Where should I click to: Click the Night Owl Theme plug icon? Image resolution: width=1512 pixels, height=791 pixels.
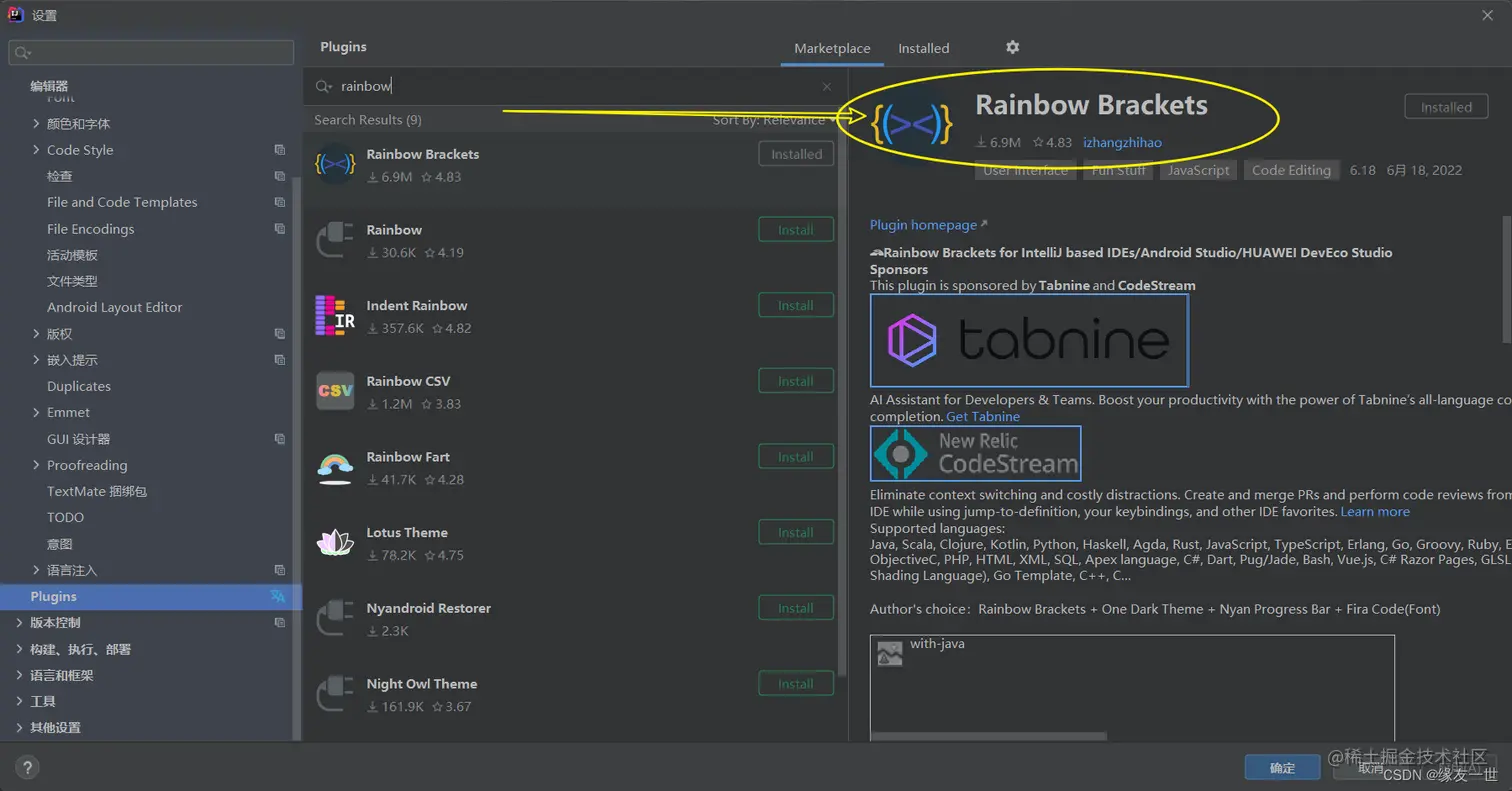(335, 694)
